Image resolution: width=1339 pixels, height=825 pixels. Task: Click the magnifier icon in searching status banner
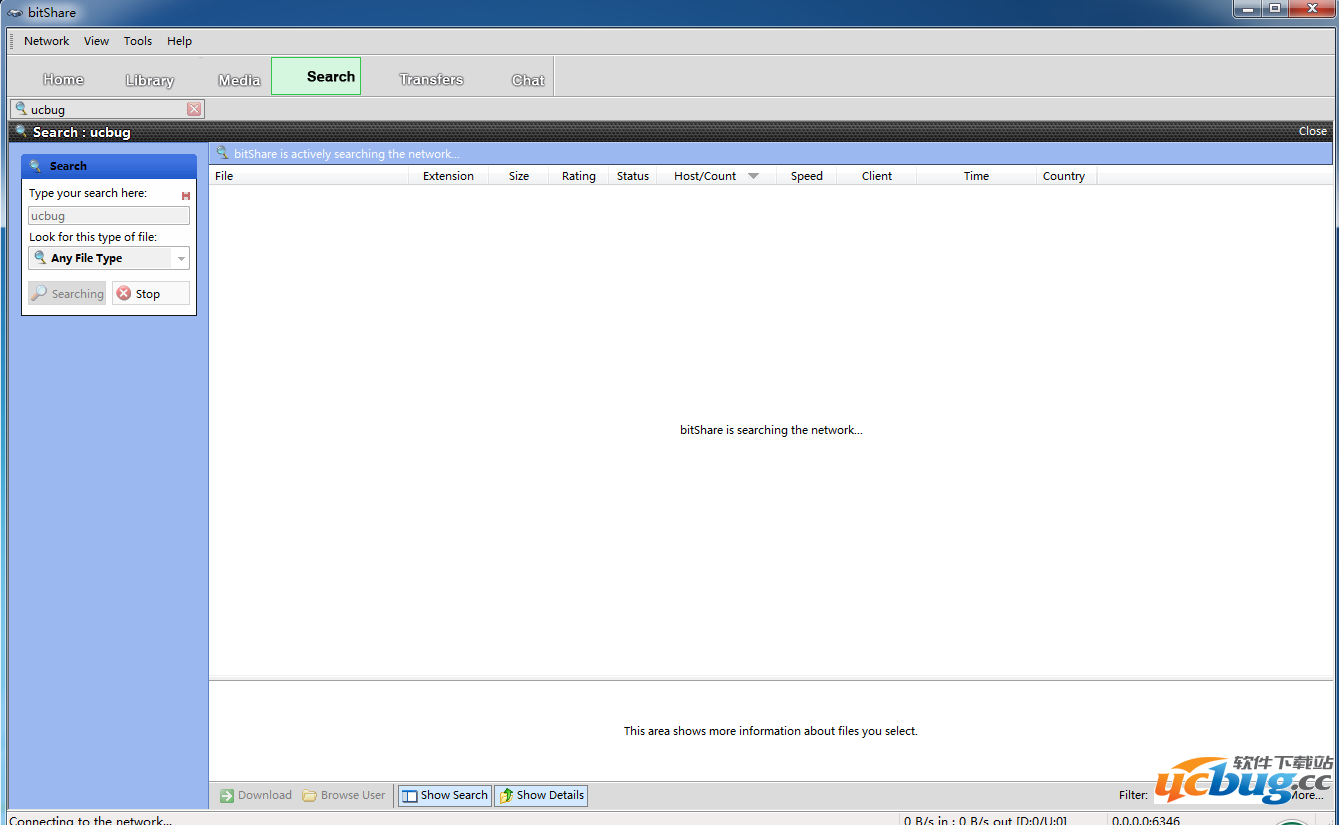223,153
